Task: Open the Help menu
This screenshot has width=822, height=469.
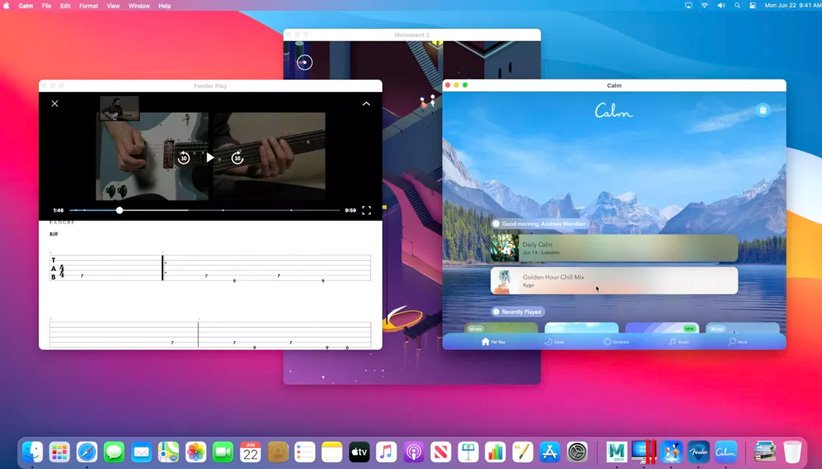Action: tap(165, 6)
